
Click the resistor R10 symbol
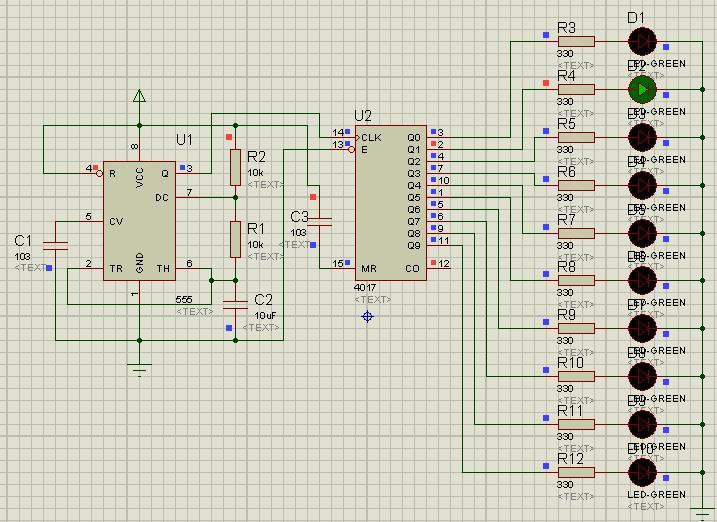coord(576,377)
